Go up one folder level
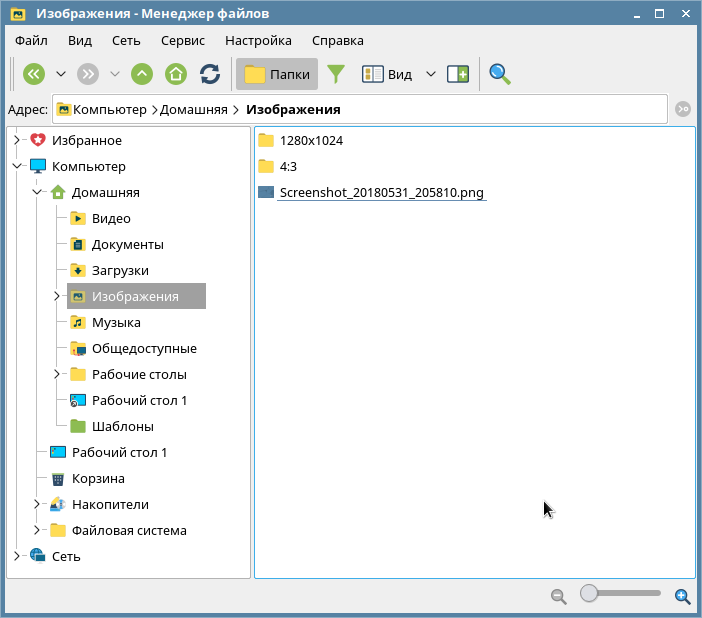 142,74
